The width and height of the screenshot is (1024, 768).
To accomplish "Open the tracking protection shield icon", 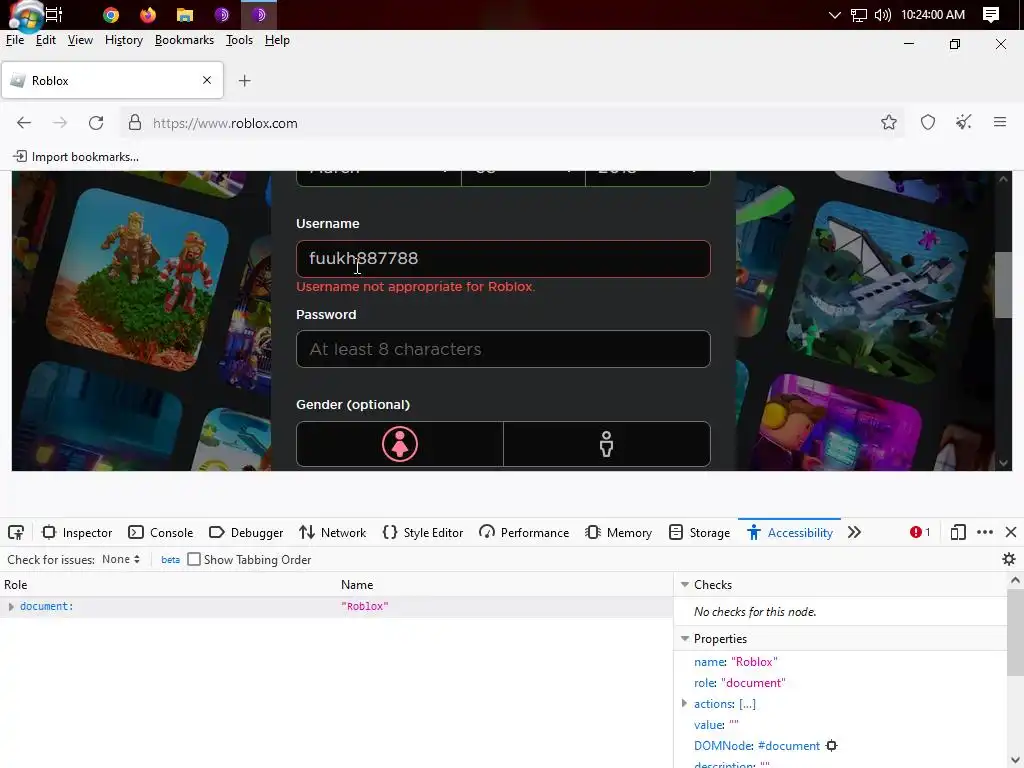I will [x=927, y=122].
